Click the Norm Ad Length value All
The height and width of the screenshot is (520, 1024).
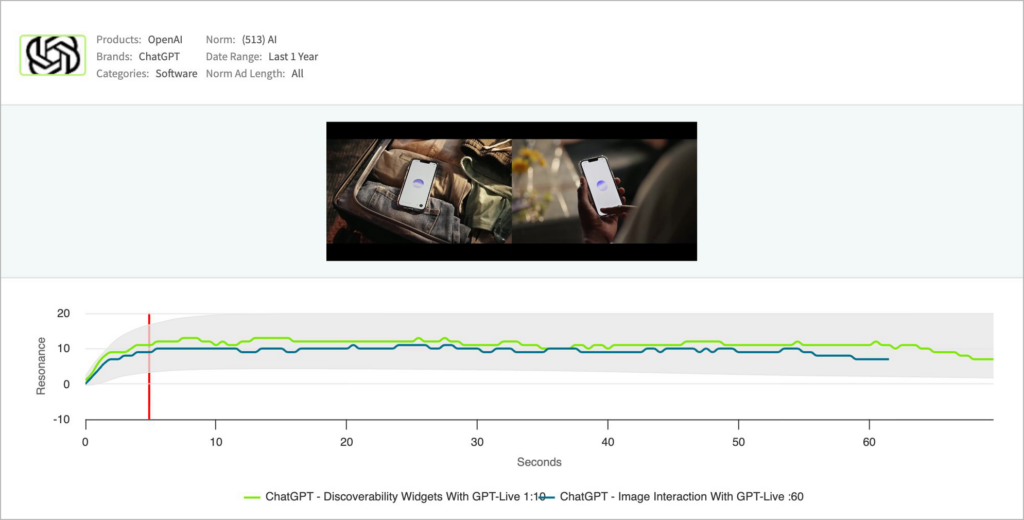click(297, 74)
